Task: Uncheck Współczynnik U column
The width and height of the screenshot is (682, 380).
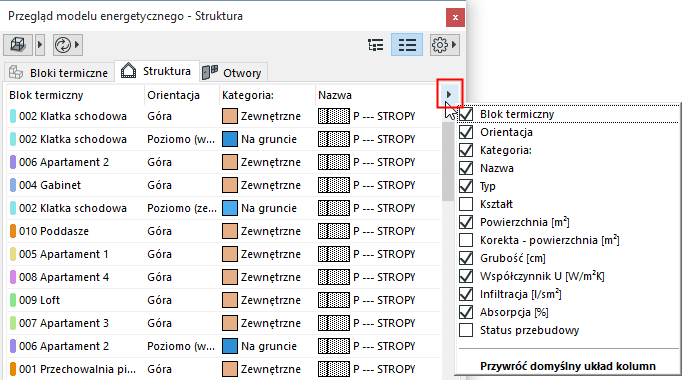Action: (466, 276)
